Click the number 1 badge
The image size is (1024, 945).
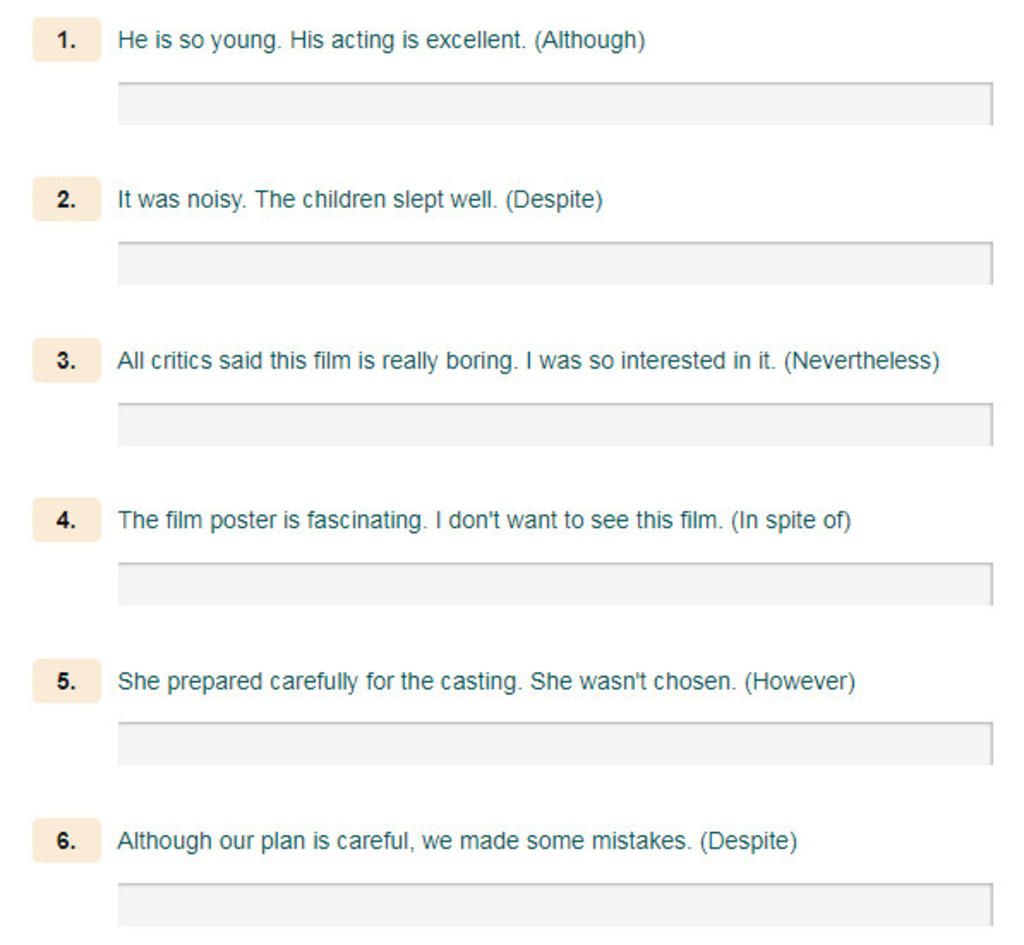pyautogui.click(x=67, y=40)
